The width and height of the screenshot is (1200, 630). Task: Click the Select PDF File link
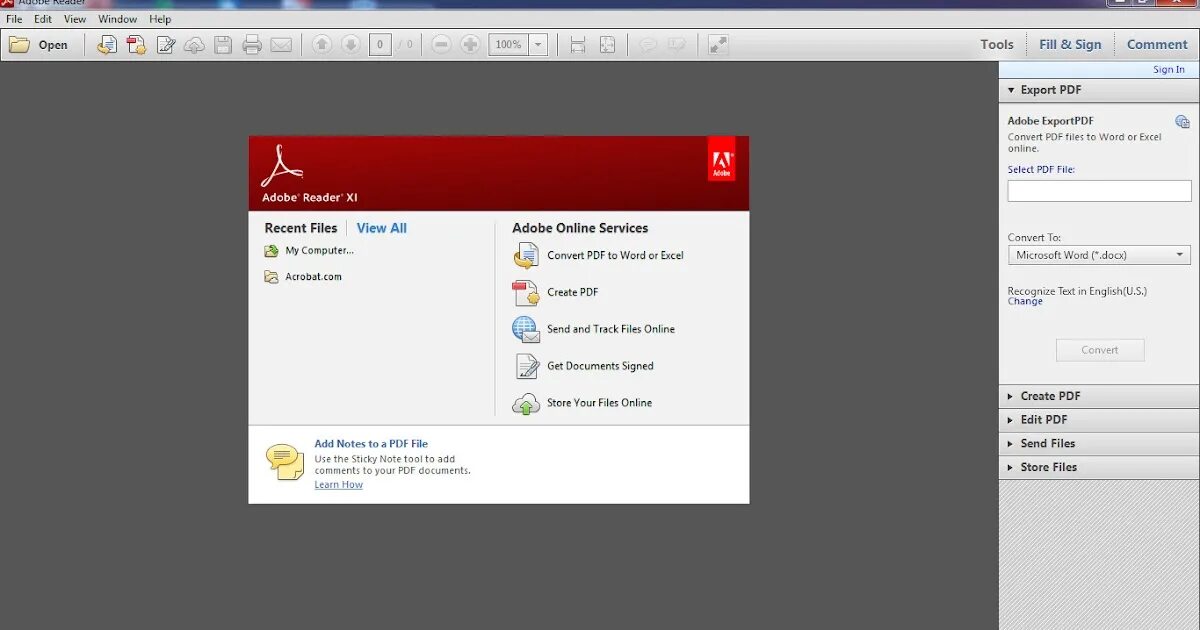[x=1041, y=170]
